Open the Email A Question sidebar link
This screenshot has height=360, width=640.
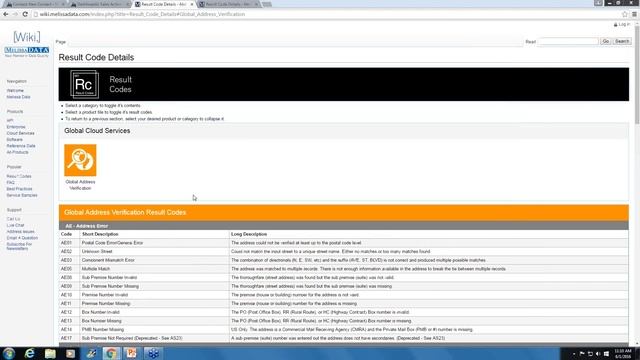(x=22, y=238)
